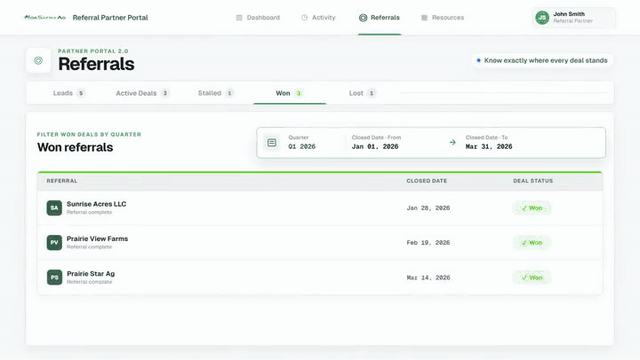Click the Active Deals count badge
This screenshot has height=360, width=640.
(x=165, y=93)
